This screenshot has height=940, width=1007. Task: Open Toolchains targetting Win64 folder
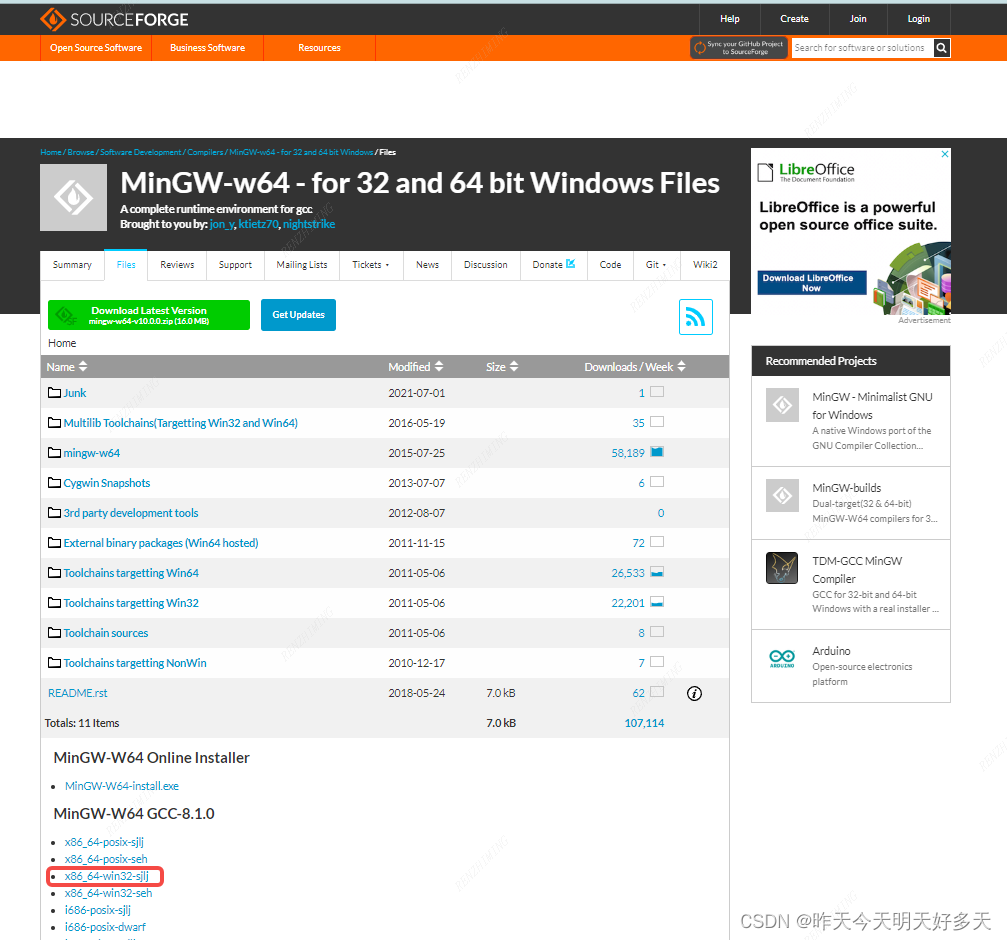(131, 573)
